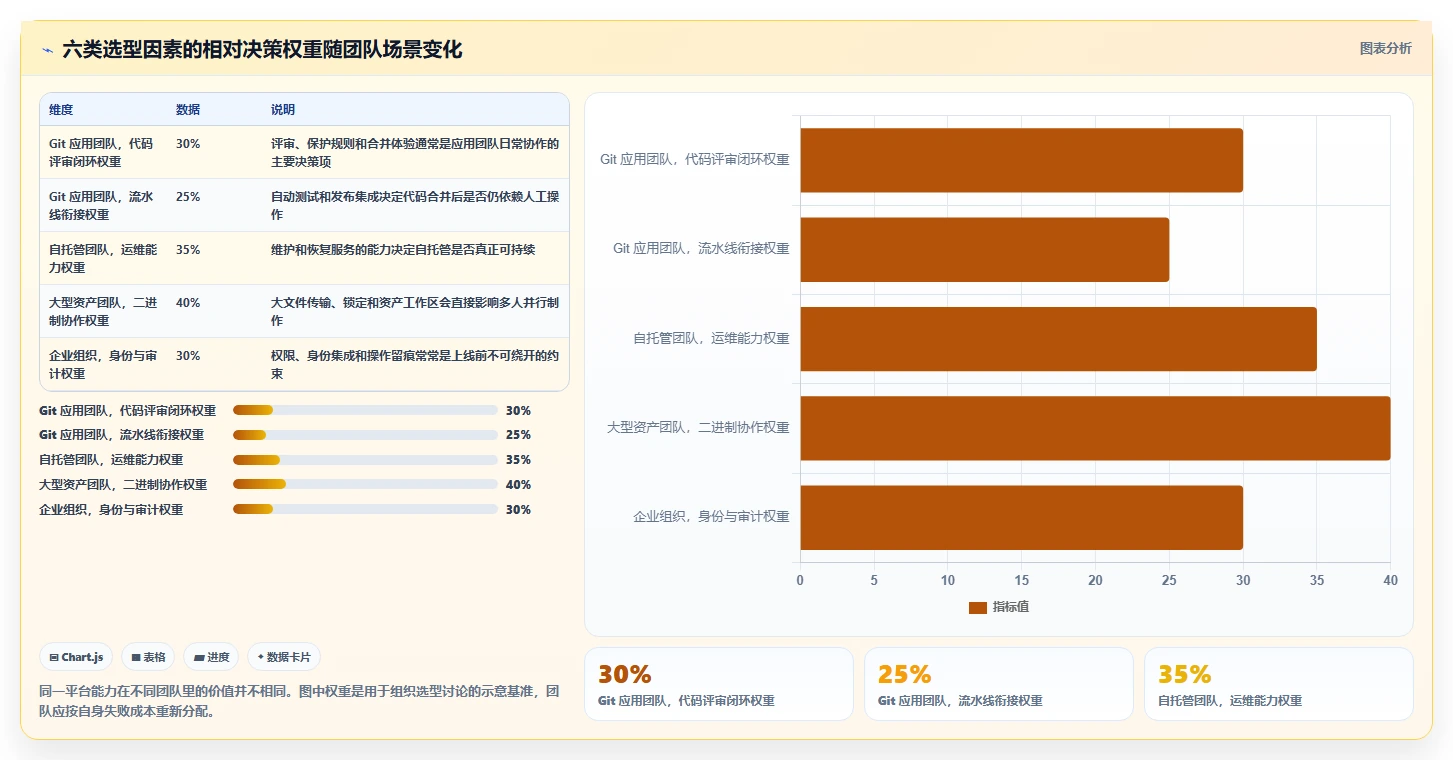Click the x-axis tick 20
Viewport: 1453px width, 760px height.
[1095, 580]
